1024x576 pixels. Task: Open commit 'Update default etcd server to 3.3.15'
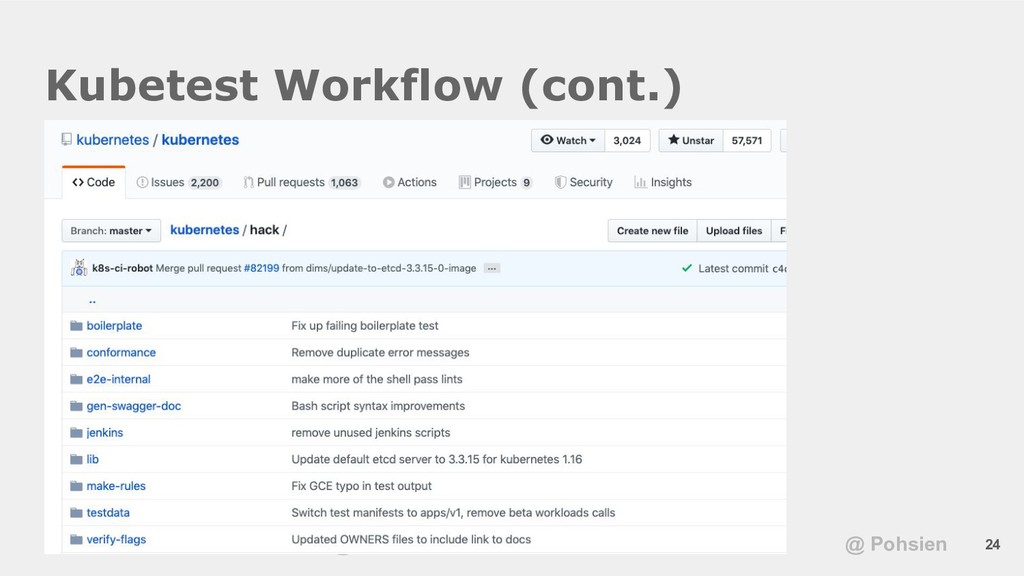[436, 459]
